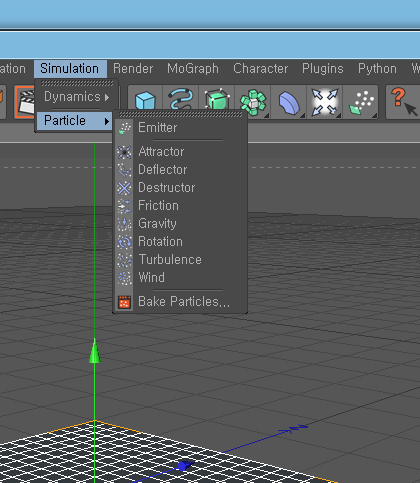
Task: Open the Character menu
Action: coord(260,69)
